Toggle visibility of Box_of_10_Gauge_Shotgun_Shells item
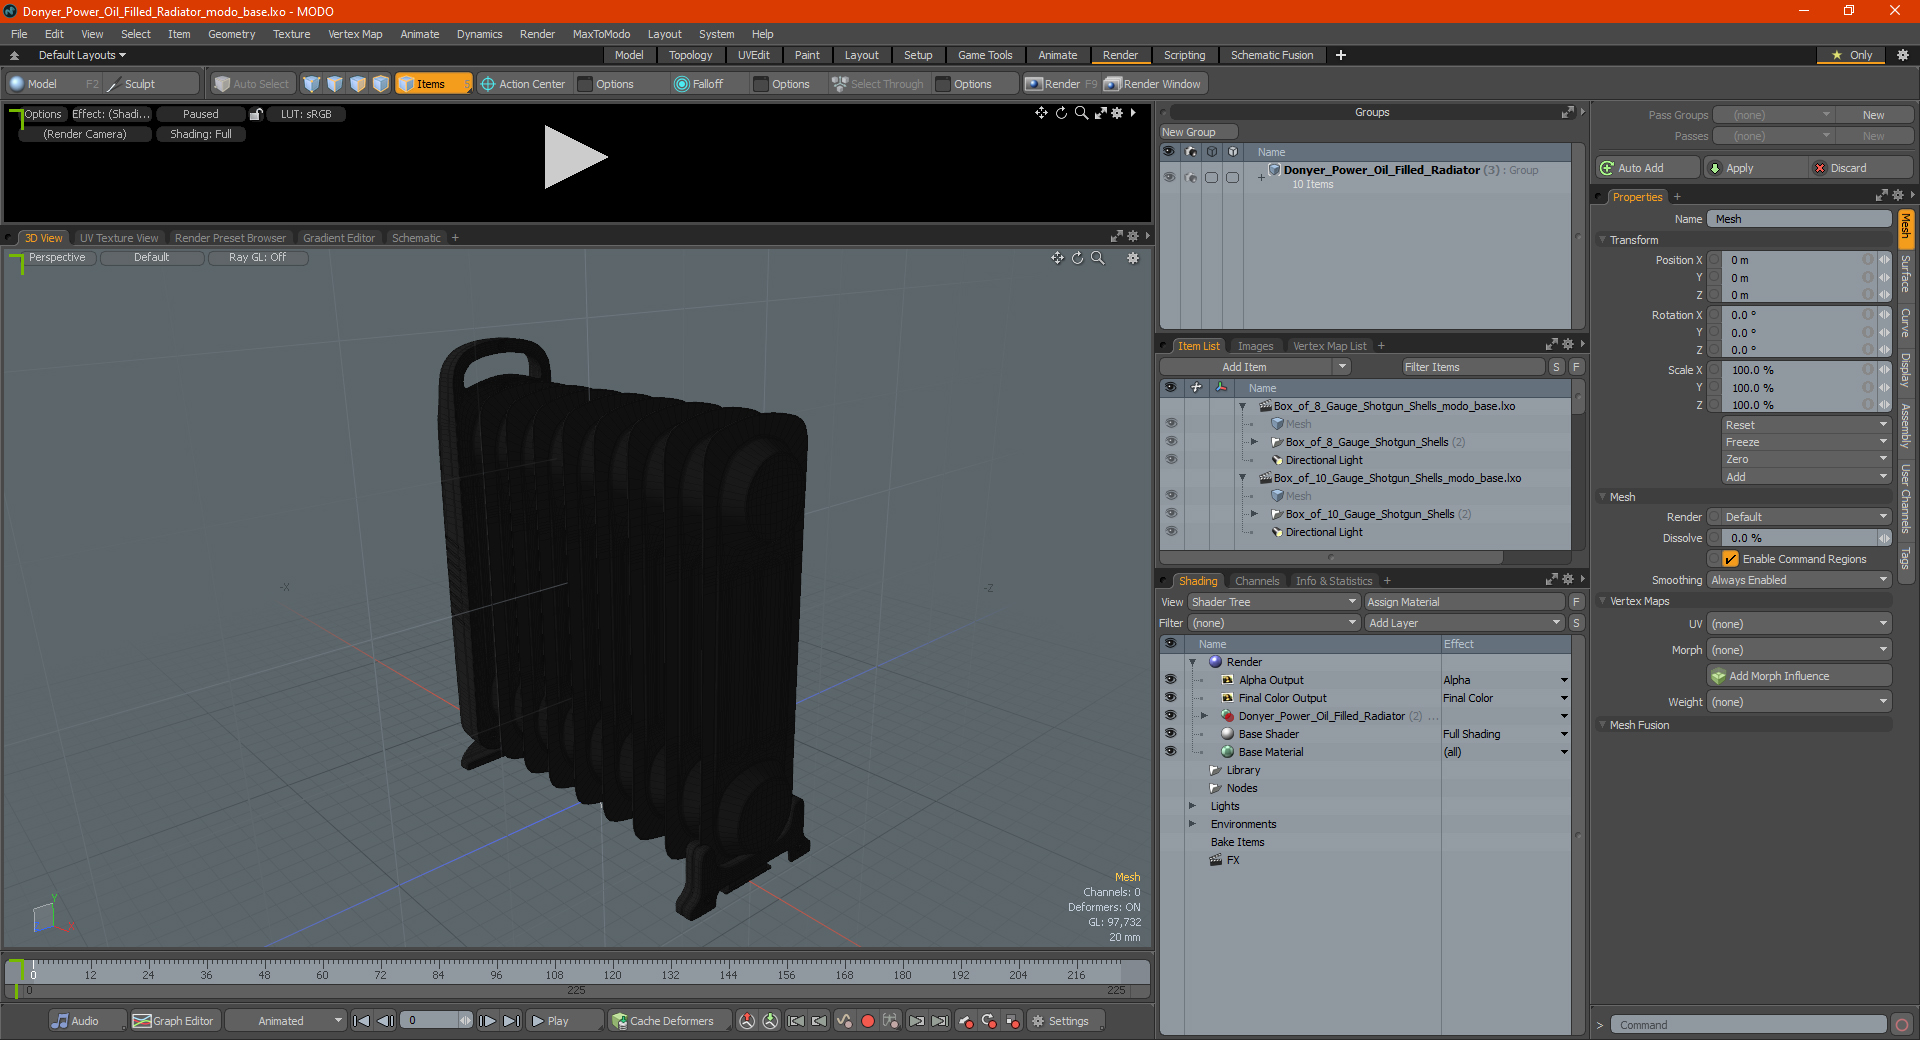 point(1171,514)
